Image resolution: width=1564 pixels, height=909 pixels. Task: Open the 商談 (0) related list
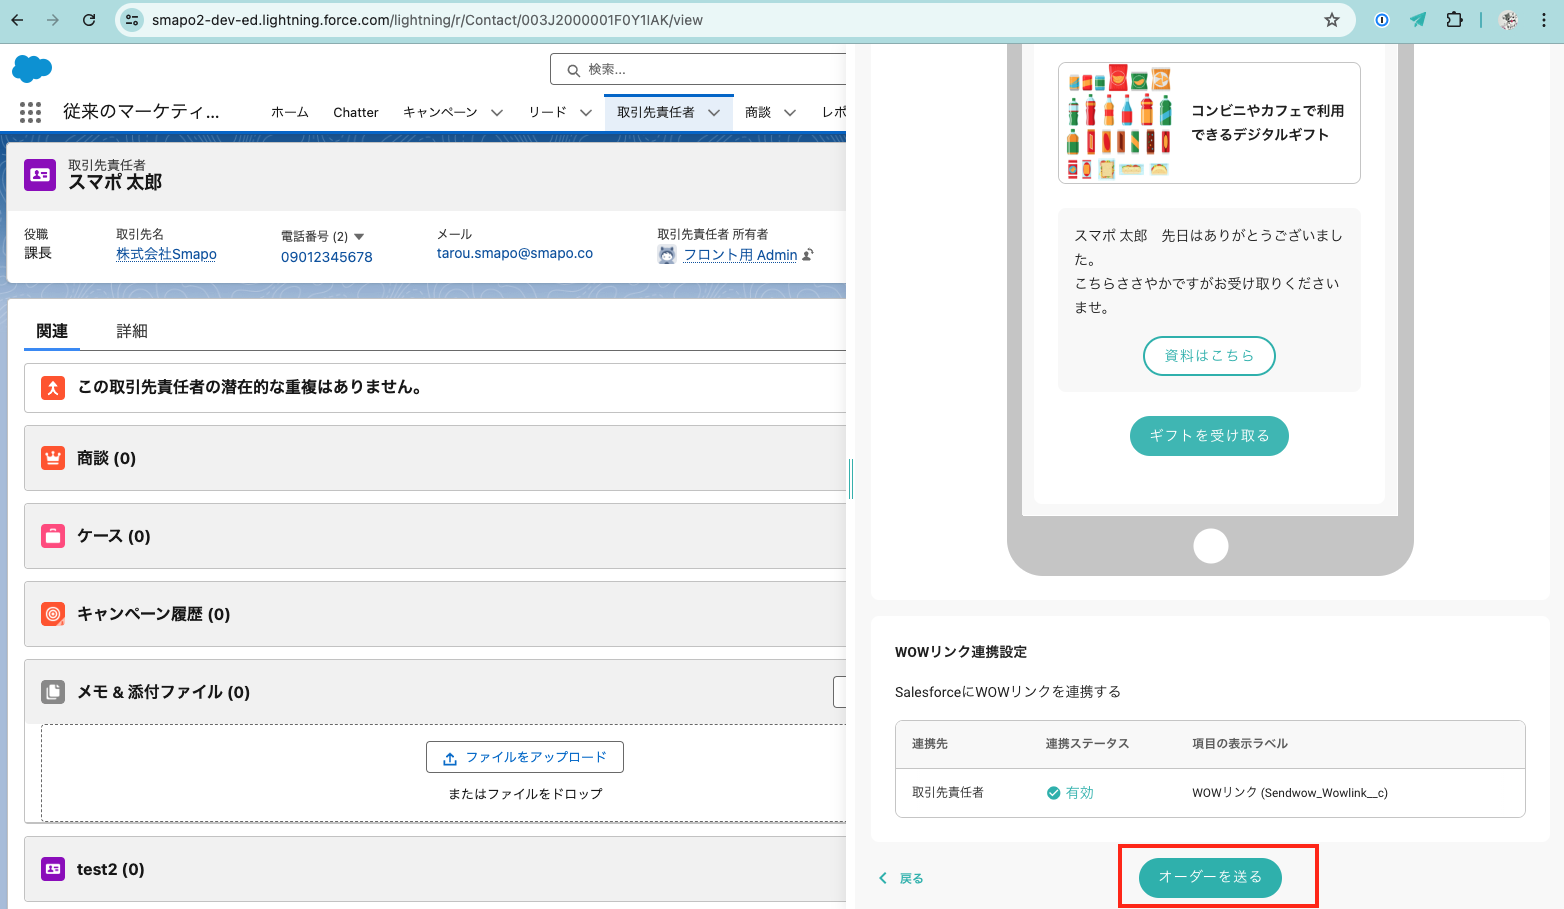pos(106,458)
